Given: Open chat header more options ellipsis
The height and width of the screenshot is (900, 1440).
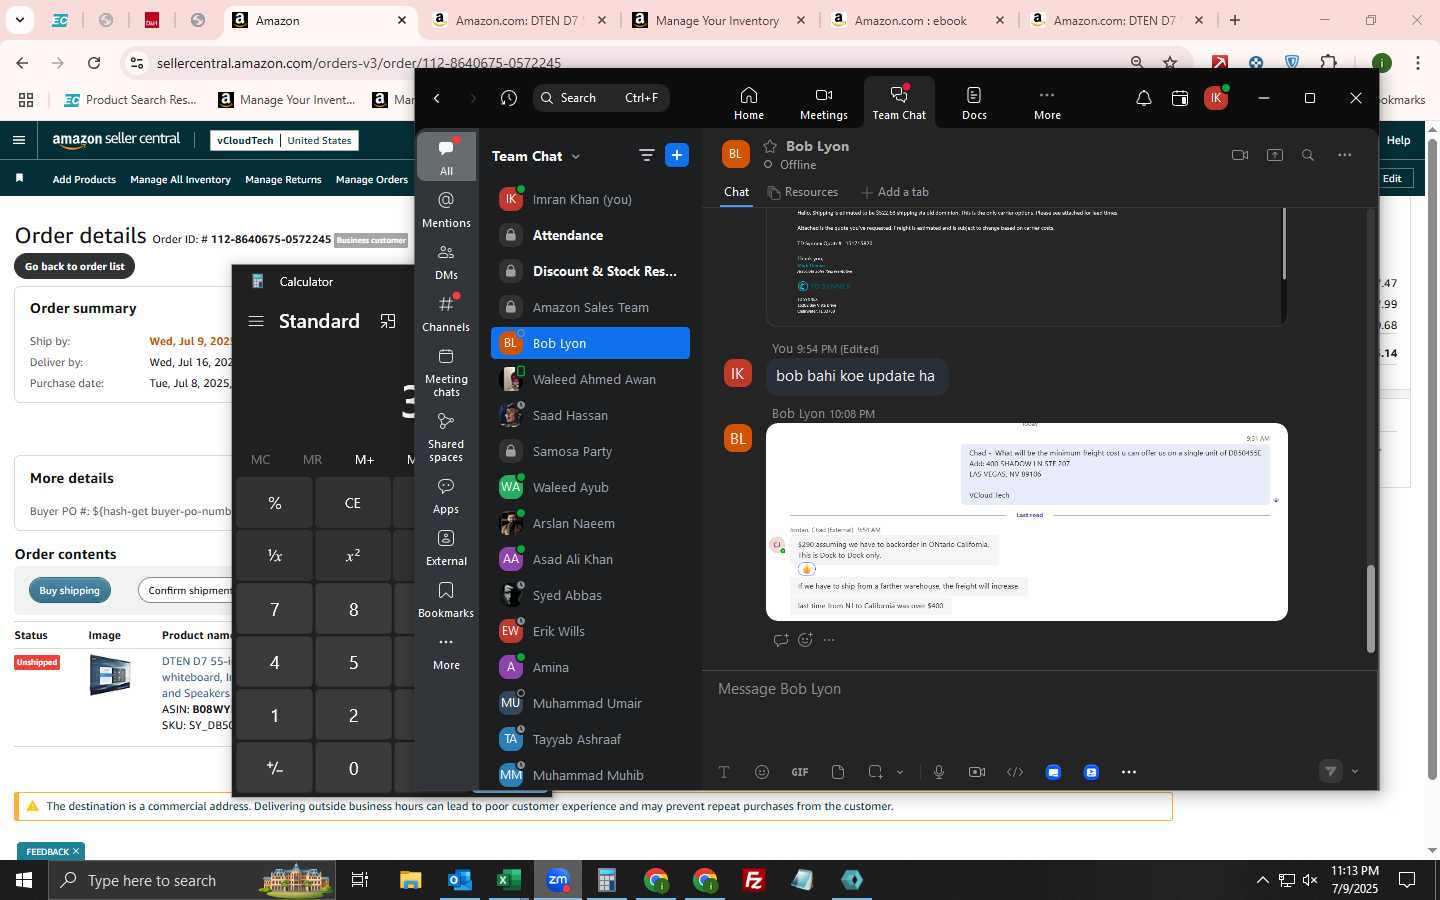Looking at the screenshot, I should [1344, 155].
